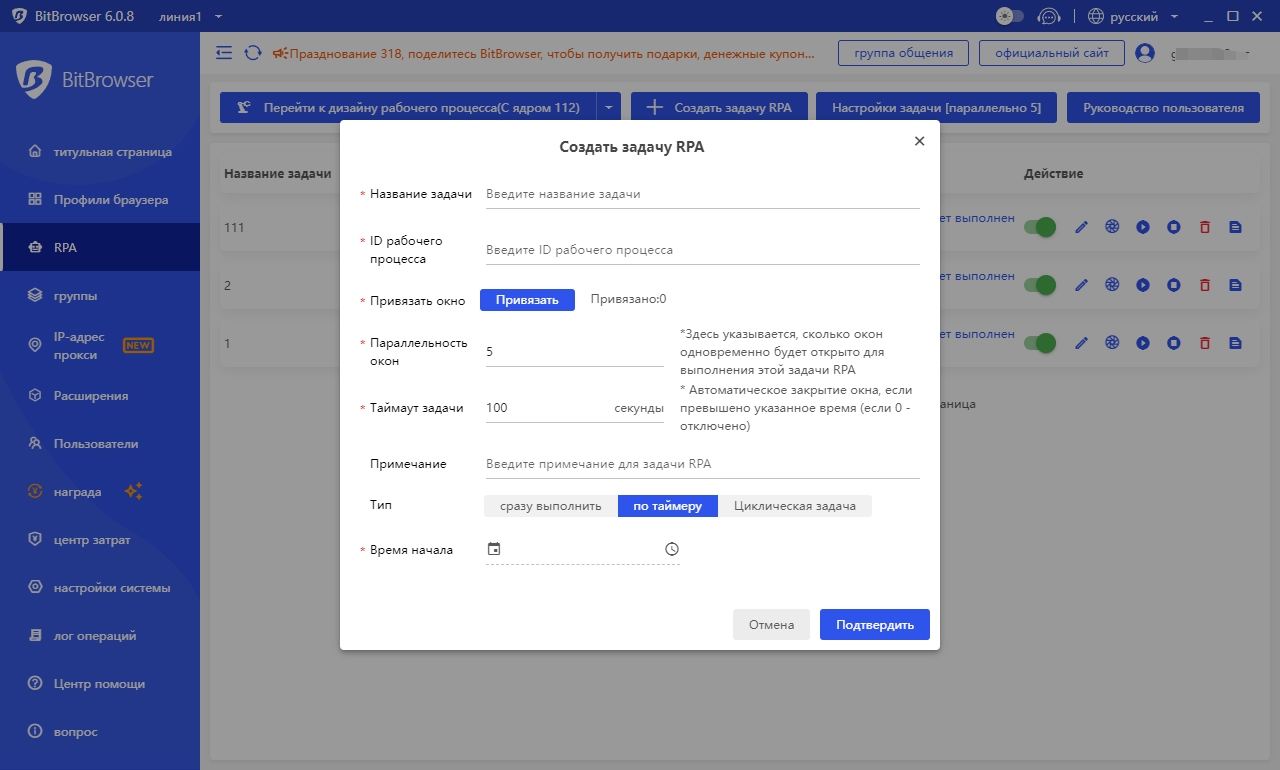The image size is (1280, 770).
Task: Click the calendar icon in Время начала
Action: 493,549
